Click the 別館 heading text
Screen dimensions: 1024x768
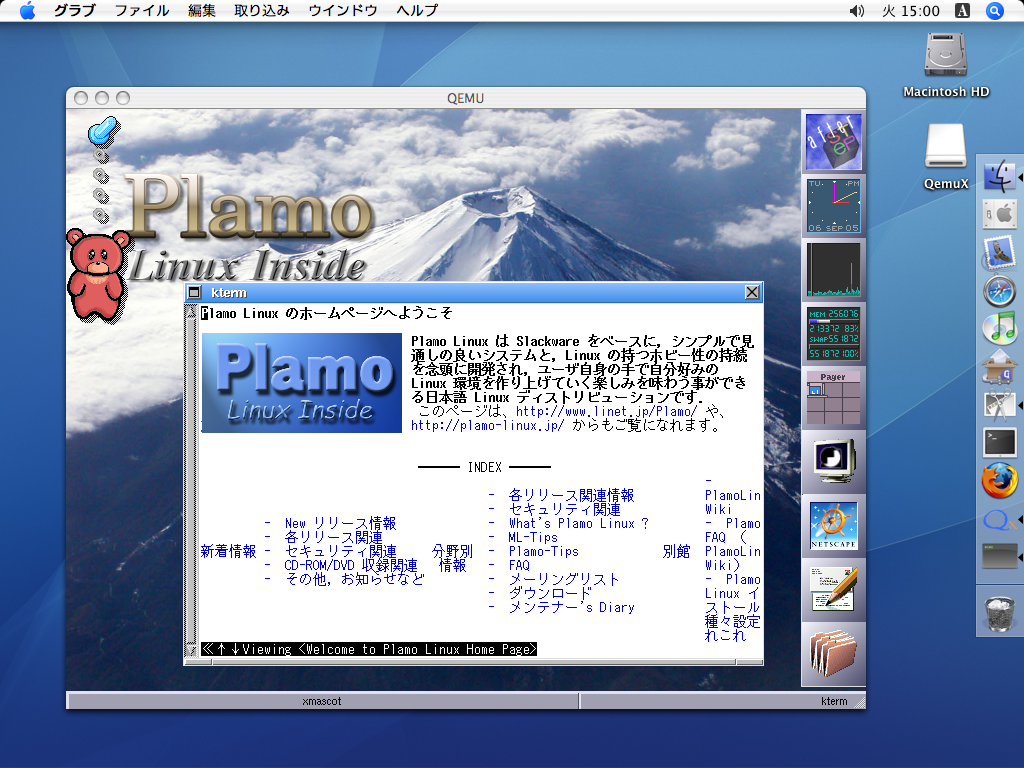point(676,551)
